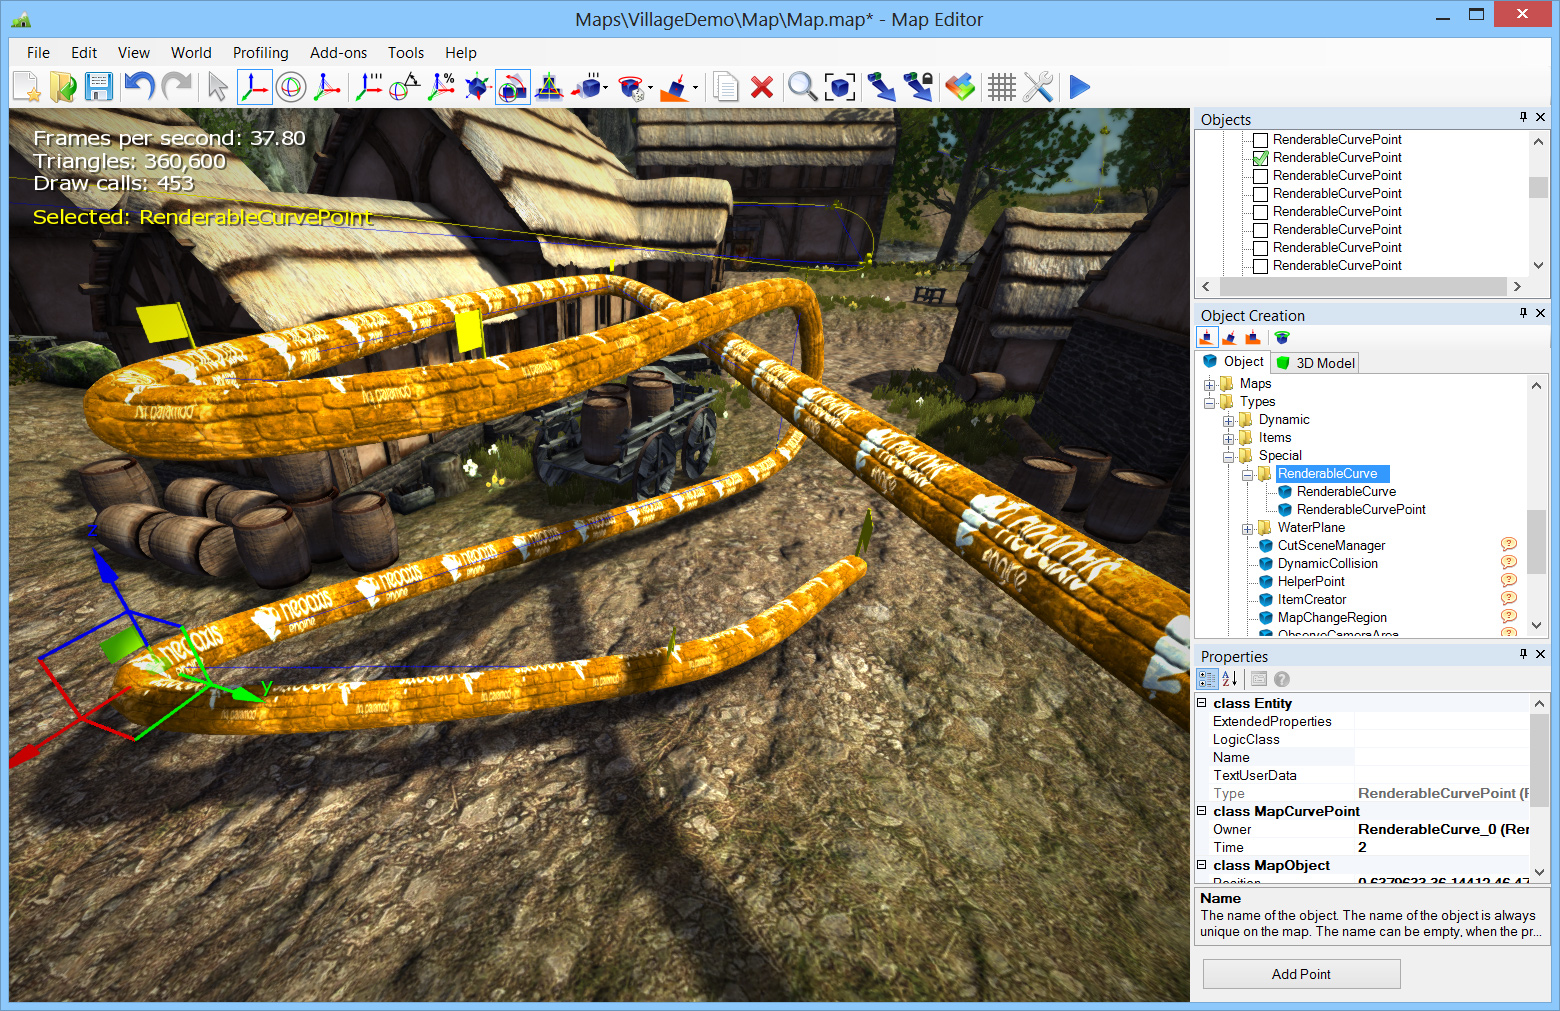Expand the Maps tree node
The image size is (1560, 1011).
pos(1209,383)
